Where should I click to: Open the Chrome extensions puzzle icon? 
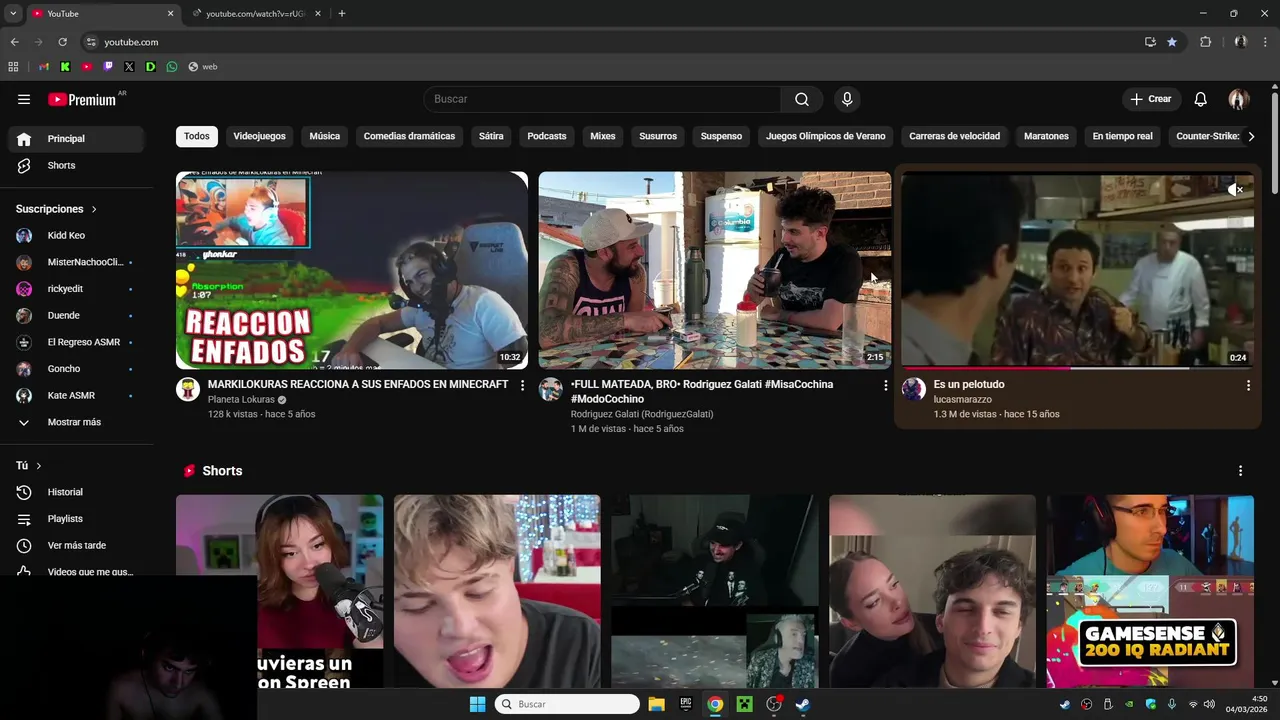tap(1205, 42)
